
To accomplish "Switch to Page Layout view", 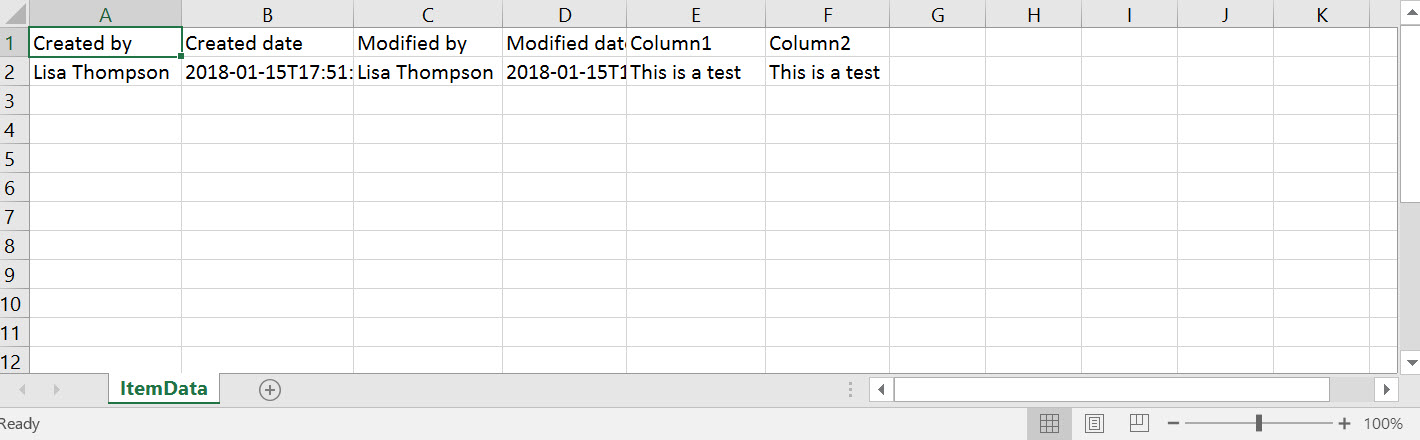I will pos(1095,424).
